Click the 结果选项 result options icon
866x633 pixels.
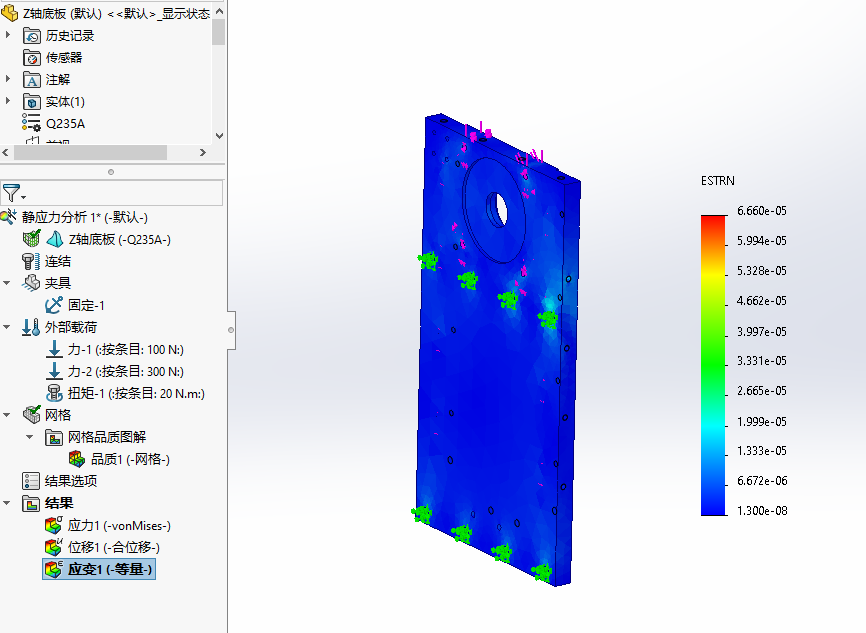(31, 481)
